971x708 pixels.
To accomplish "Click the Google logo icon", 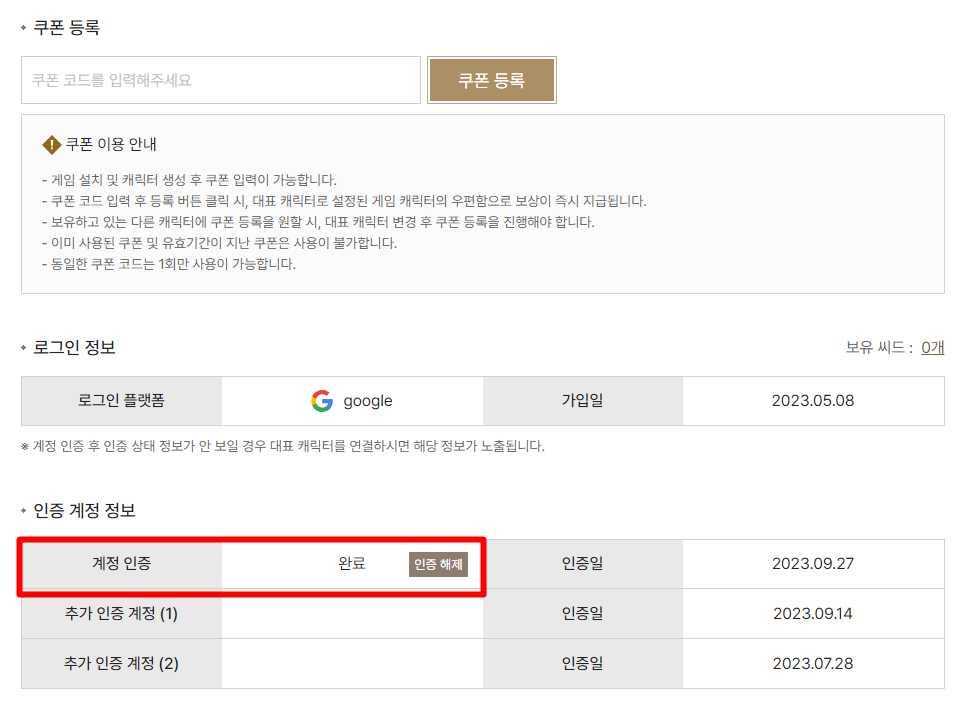I will tap(322, 401).
